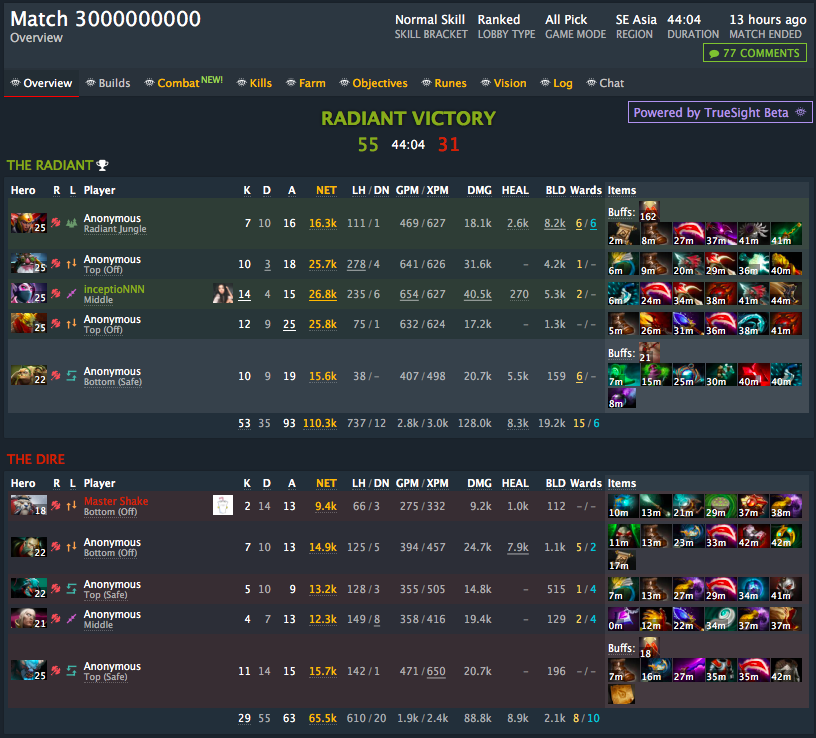The image size is (816, 738).
Task: View the Vision tab
Action: coord(503,83)
